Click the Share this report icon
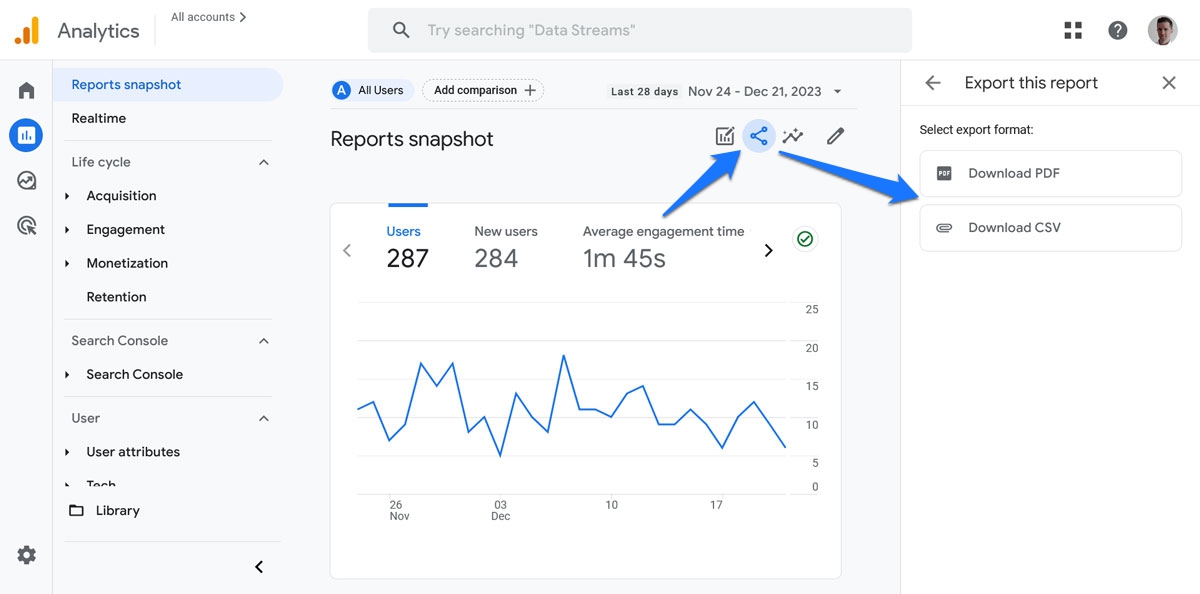1200x594 pixels. point(759,136)
